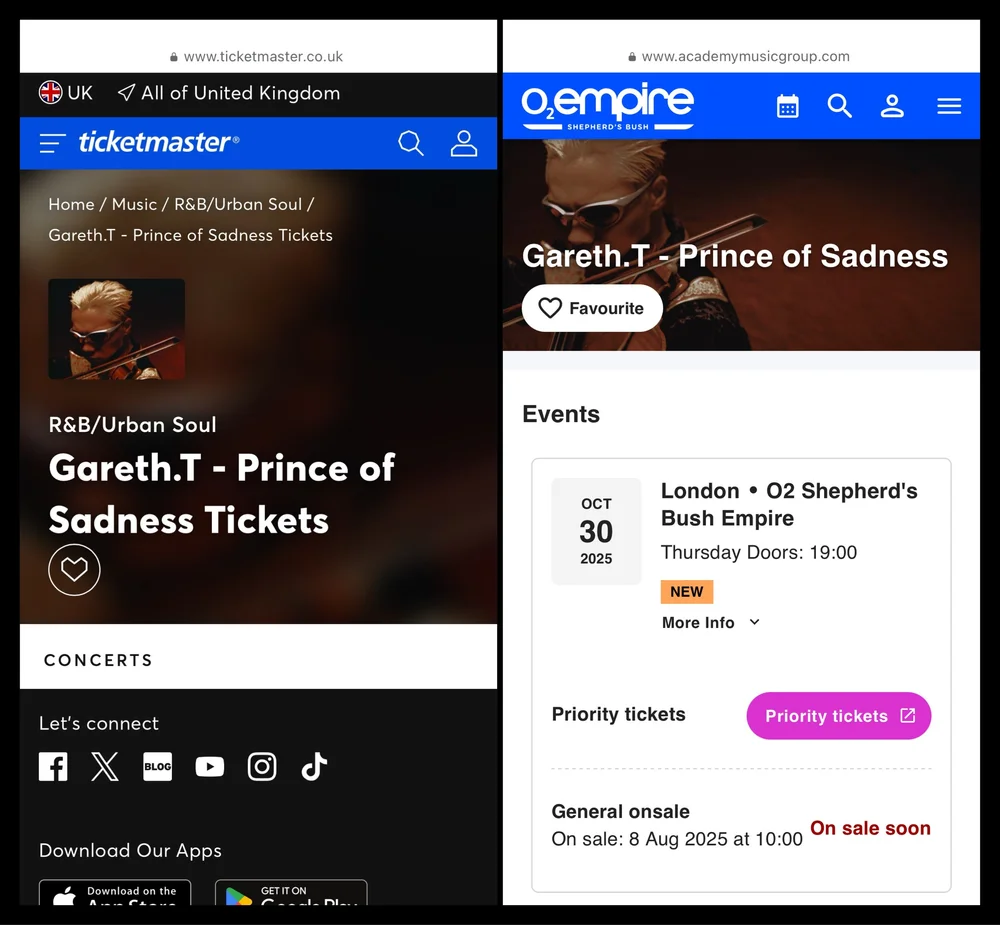Click the Events heading
Screen dimensions: 1000x925
click(x=561, y=414)
